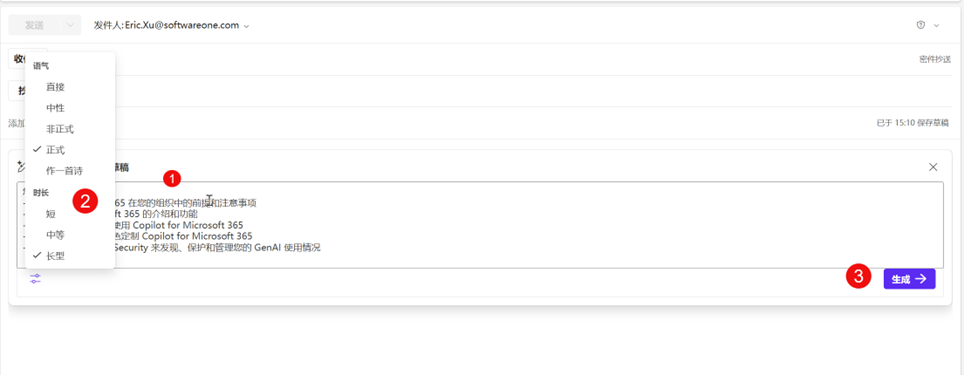Open the 发件人 sender address dropdown
The width and height of the screenshot is (964, 375).
coord(172,25)
